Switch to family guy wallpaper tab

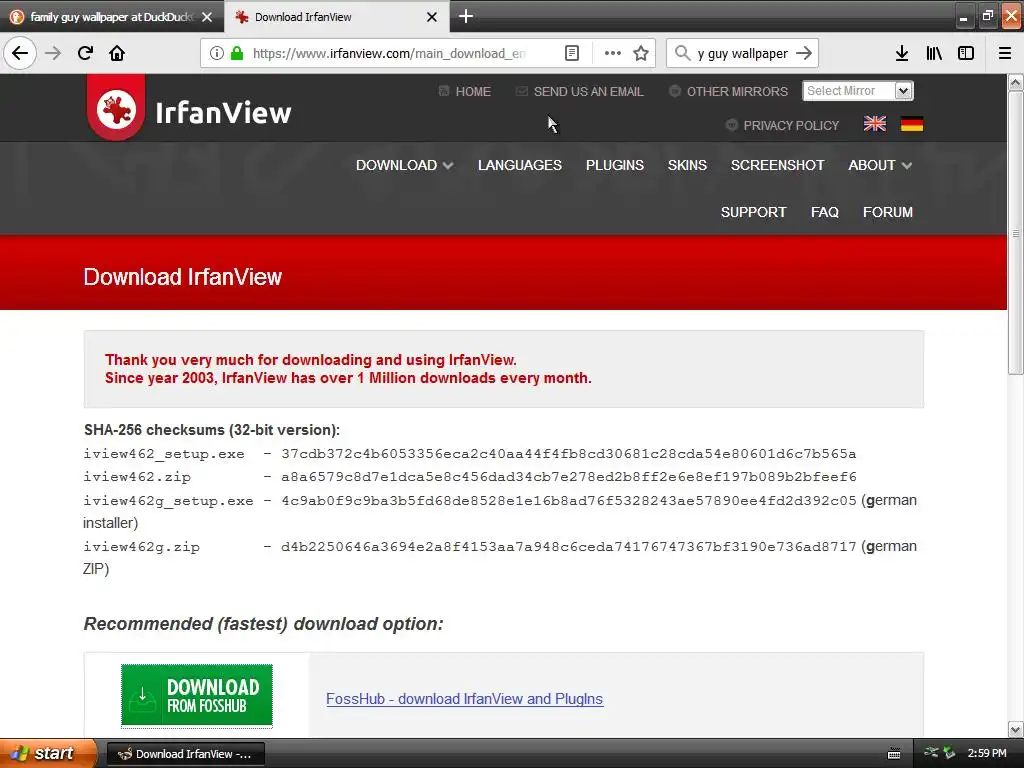(x=112, y=17)
